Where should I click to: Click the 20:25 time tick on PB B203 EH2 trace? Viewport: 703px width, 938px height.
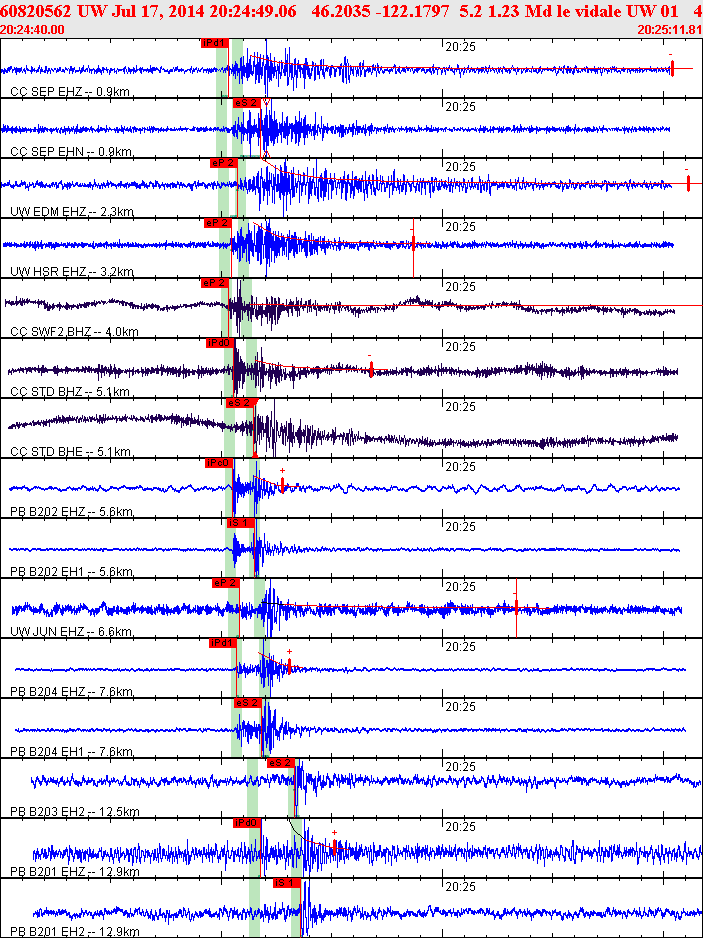coord(460,766)
